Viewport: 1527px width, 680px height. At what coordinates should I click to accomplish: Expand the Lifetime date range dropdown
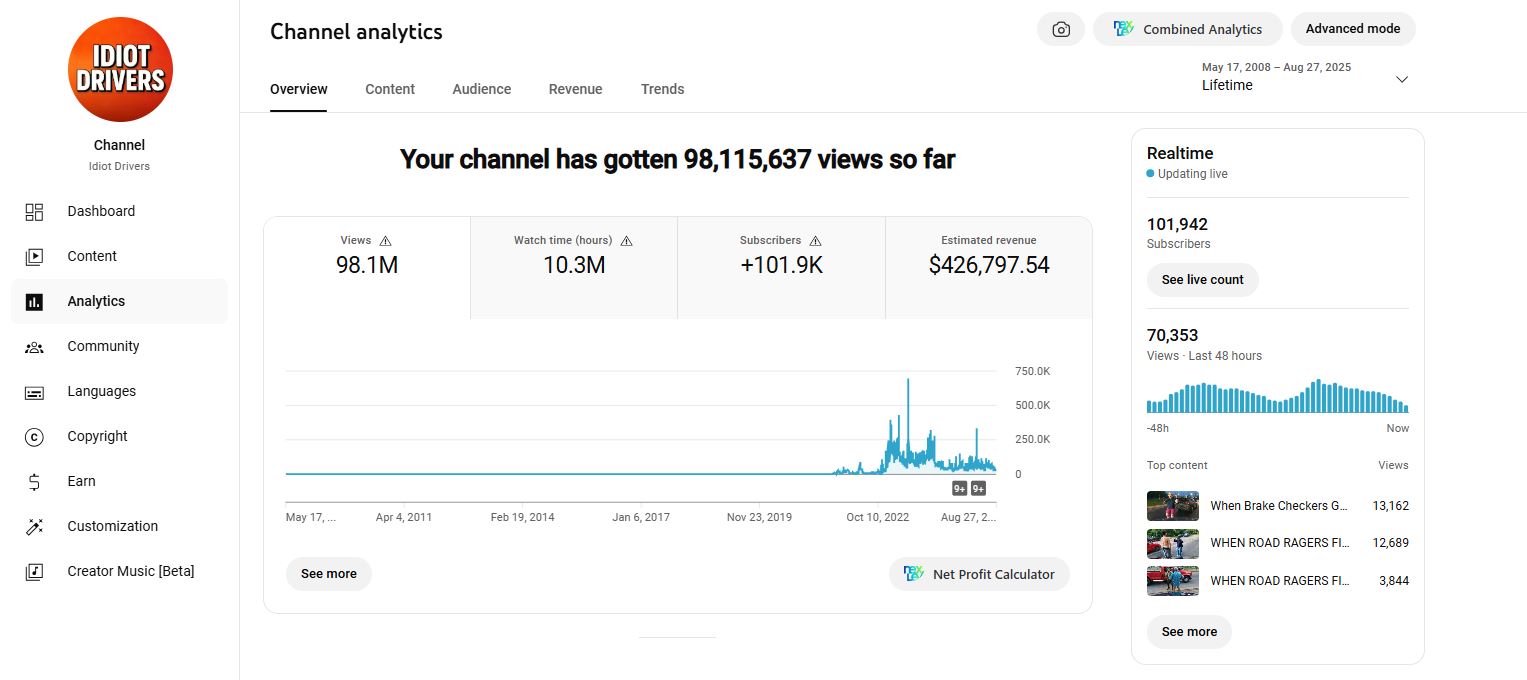coord(1401,79)
